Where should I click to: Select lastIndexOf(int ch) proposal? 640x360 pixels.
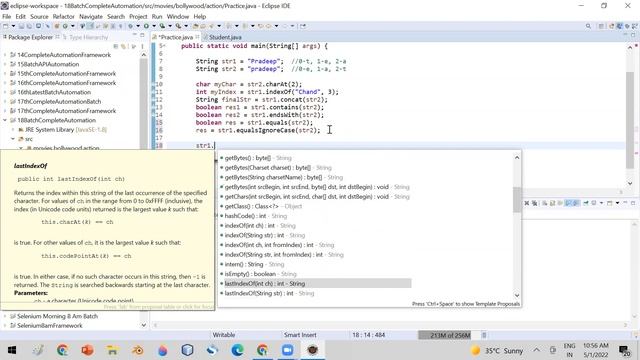tap(316, 283)
